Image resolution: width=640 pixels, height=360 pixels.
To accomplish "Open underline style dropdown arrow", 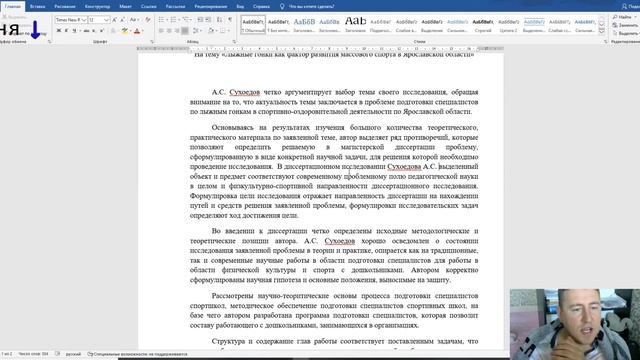I will (x=80, y=31).
